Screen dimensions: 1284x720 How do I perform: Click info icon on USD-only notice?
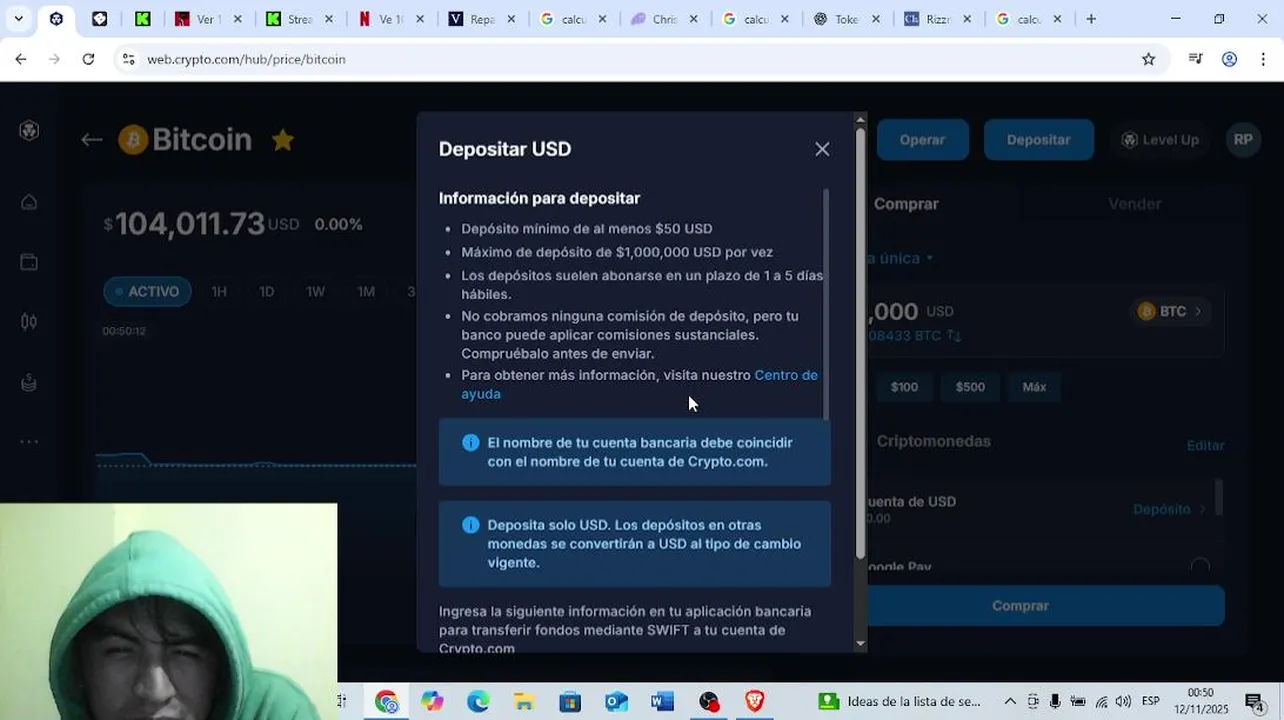[x=471, y=525]
